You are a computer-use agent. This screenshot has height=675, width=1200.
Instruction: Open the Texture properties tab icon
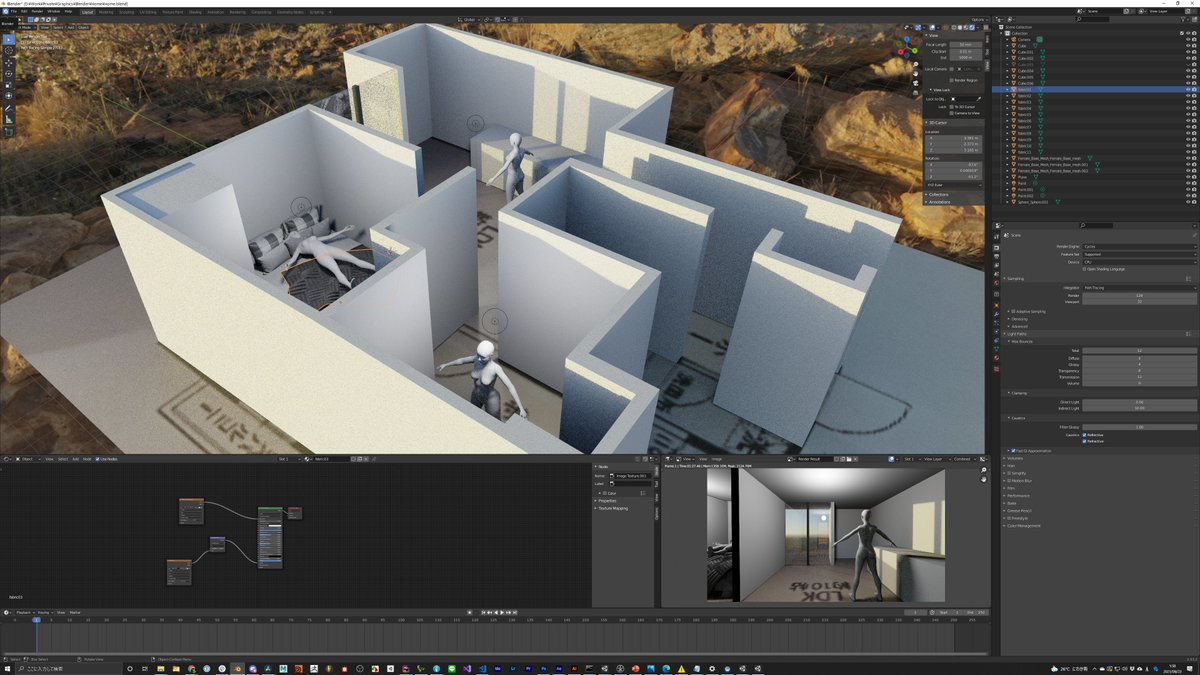click(x=996, y=369)
